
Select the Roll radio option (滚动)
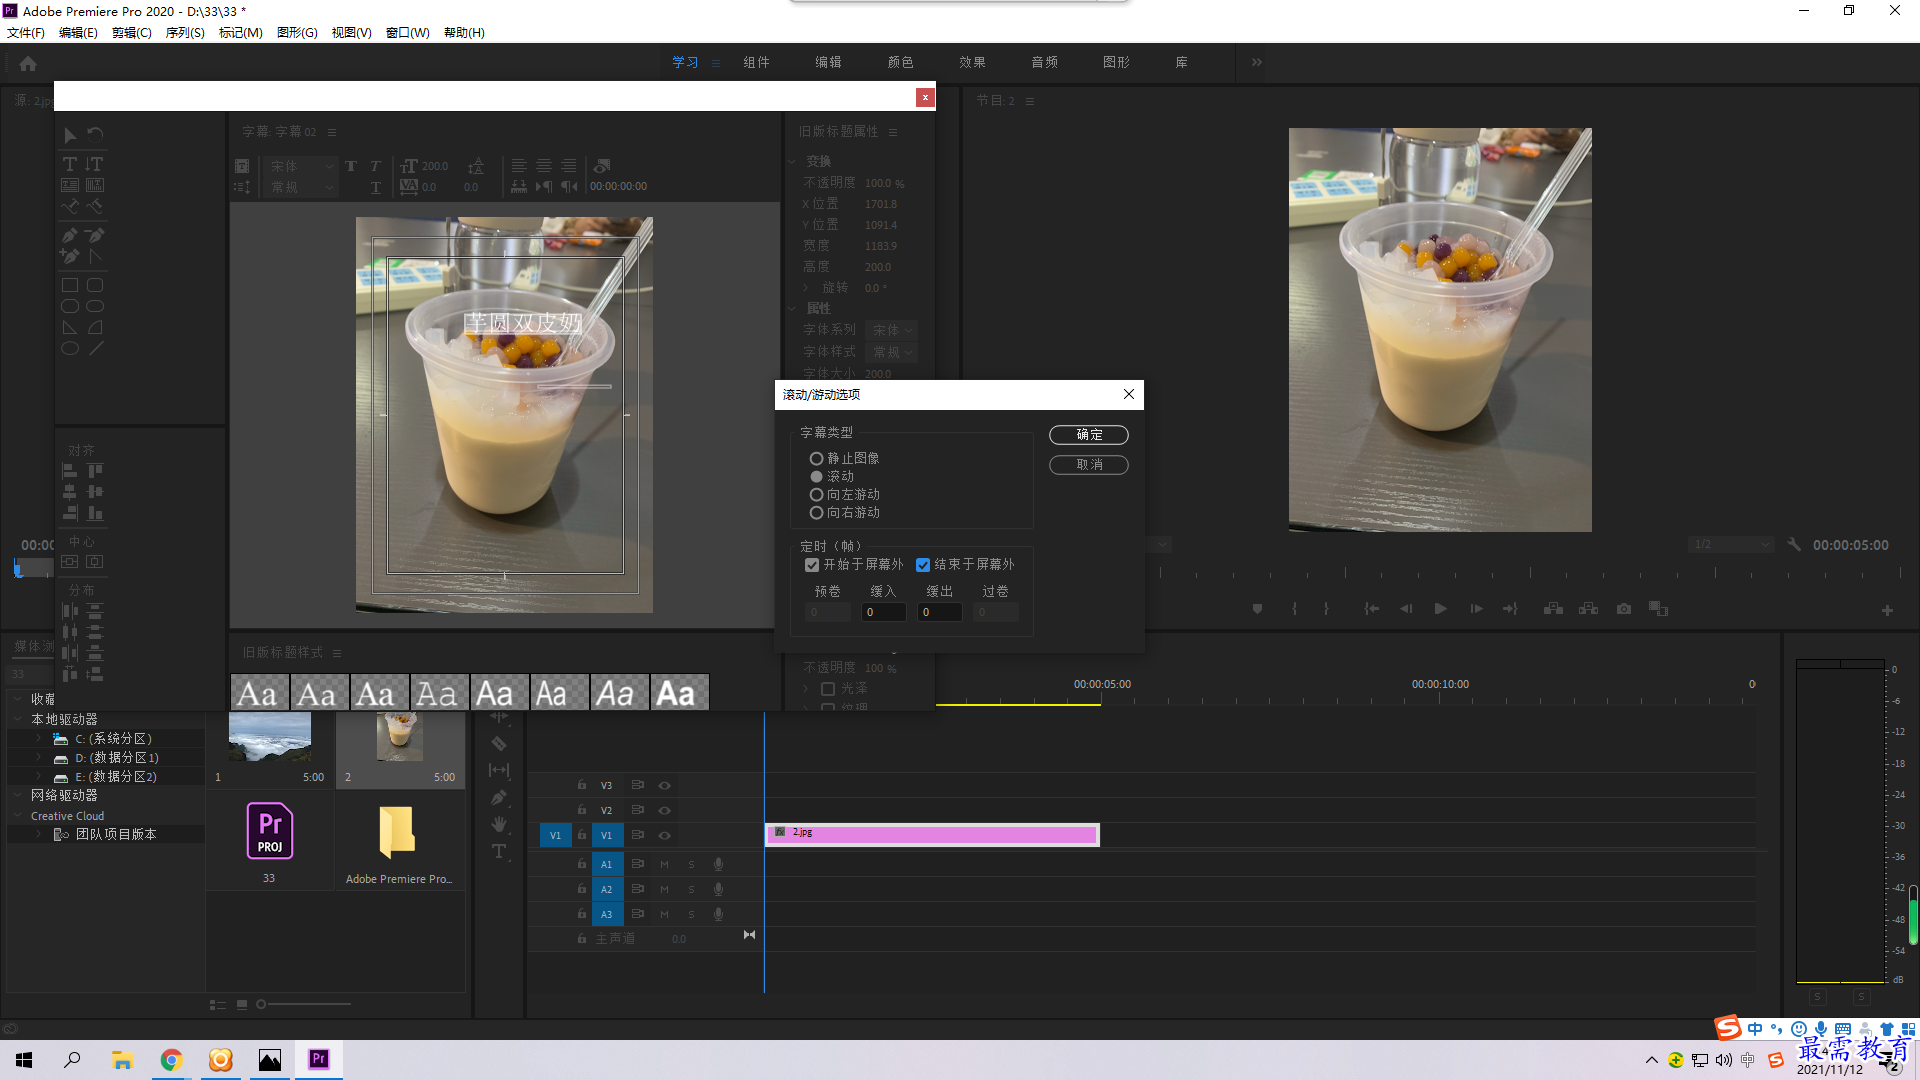point(816,477)
